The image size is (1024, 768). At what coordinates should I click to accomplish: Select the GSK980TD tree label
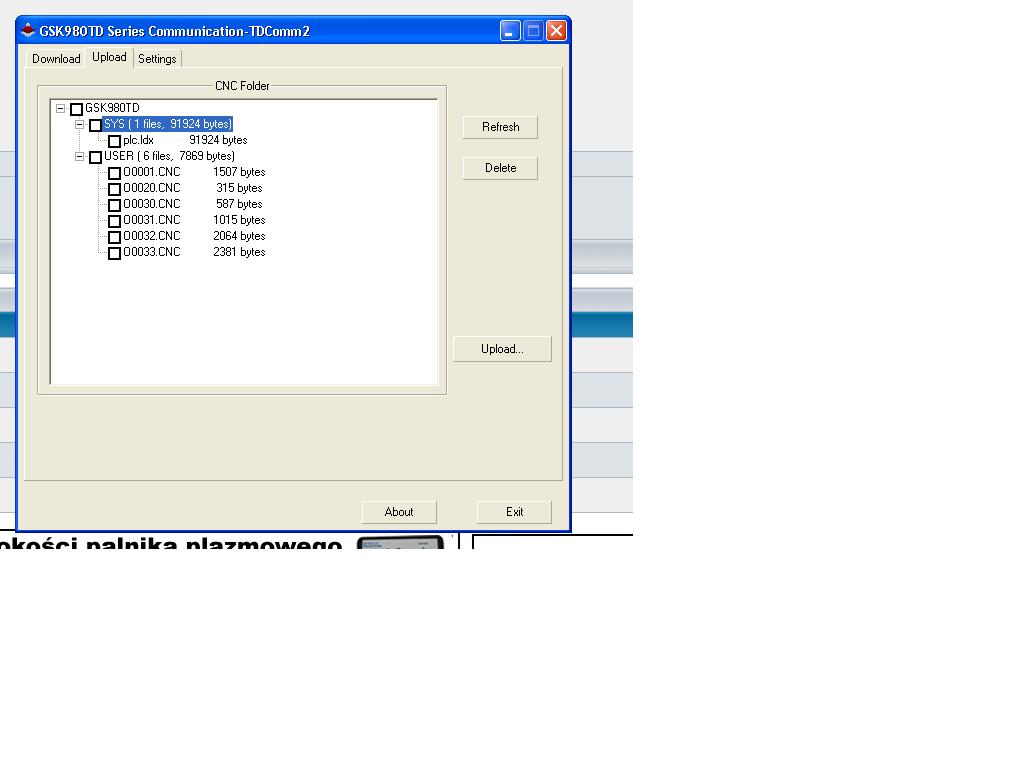(x=112, y=108)
